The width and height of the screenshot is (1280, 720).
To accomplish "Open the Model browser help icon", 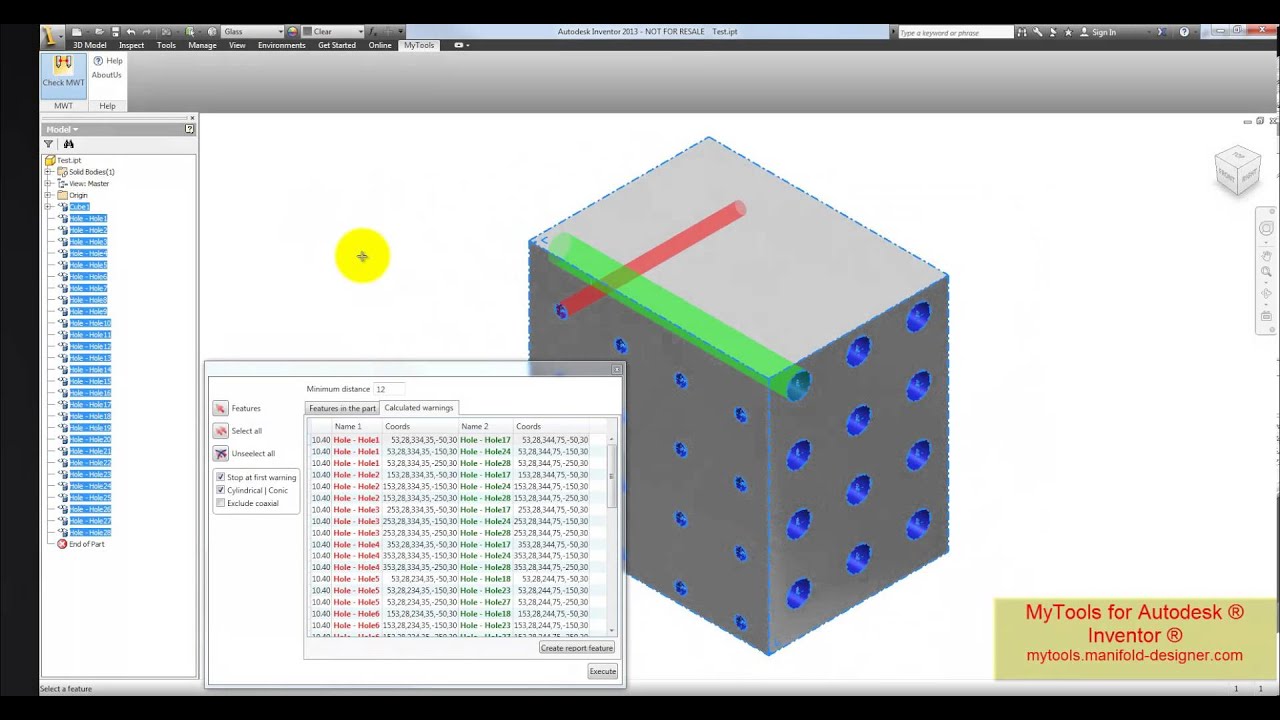I will (x=189, y=129).
